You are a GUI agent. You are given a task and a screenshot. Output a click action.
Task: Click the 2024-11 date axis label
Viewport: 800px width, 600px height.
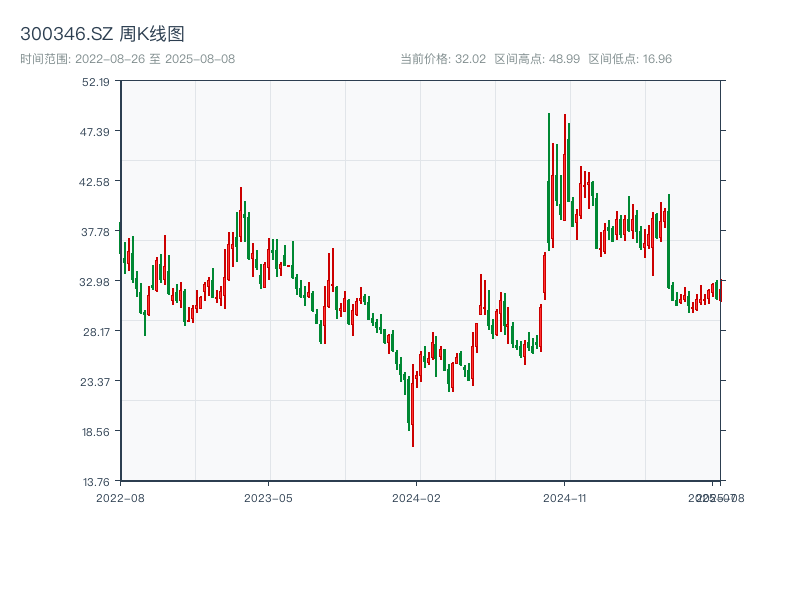(x=565, y=497)
